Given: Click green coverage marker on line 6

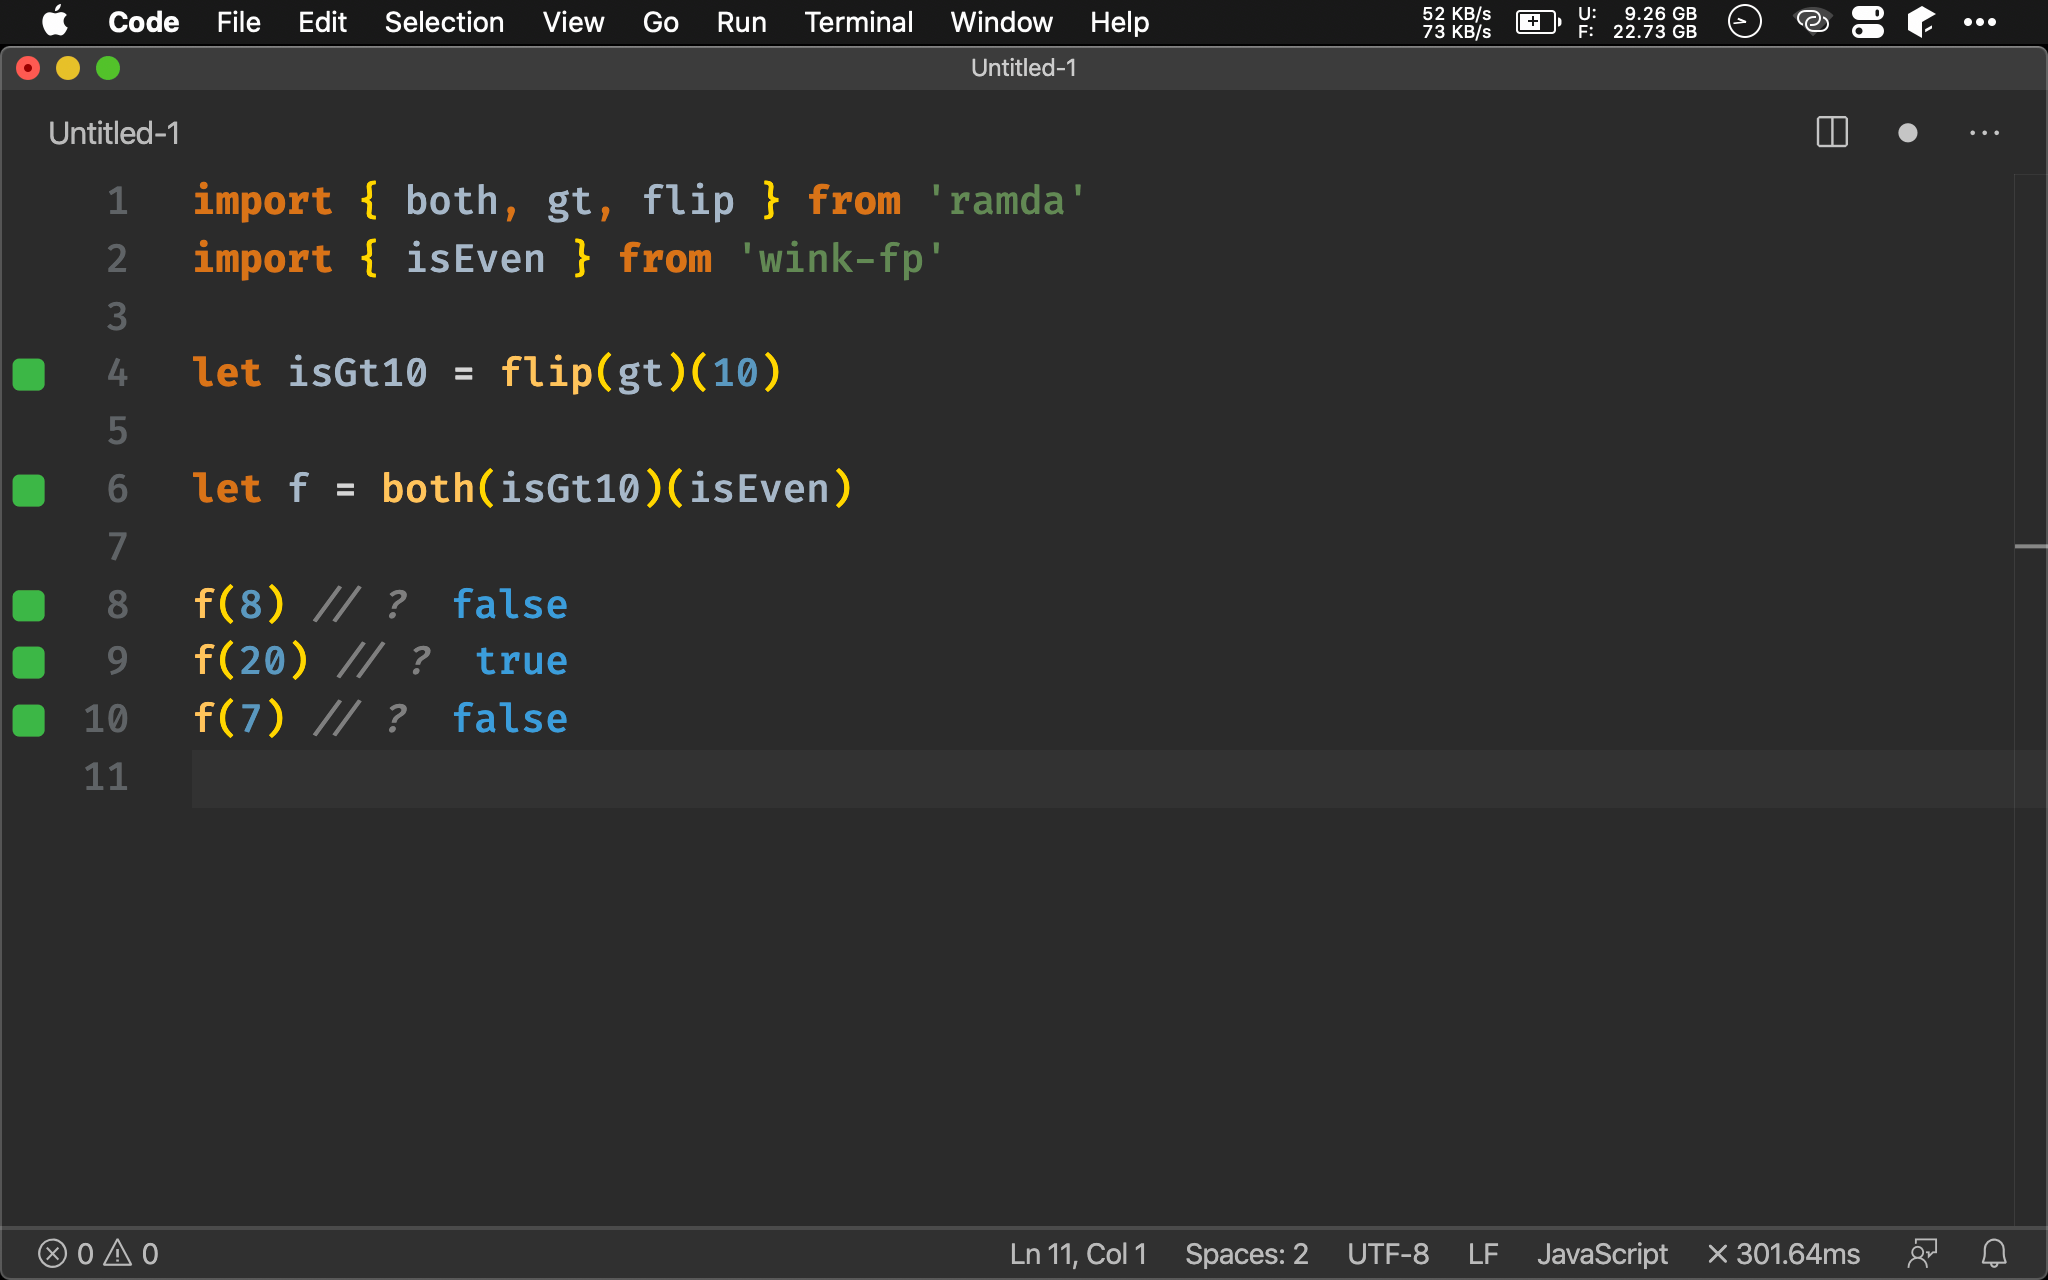Looking at the screenshot, I should [29, 490].
